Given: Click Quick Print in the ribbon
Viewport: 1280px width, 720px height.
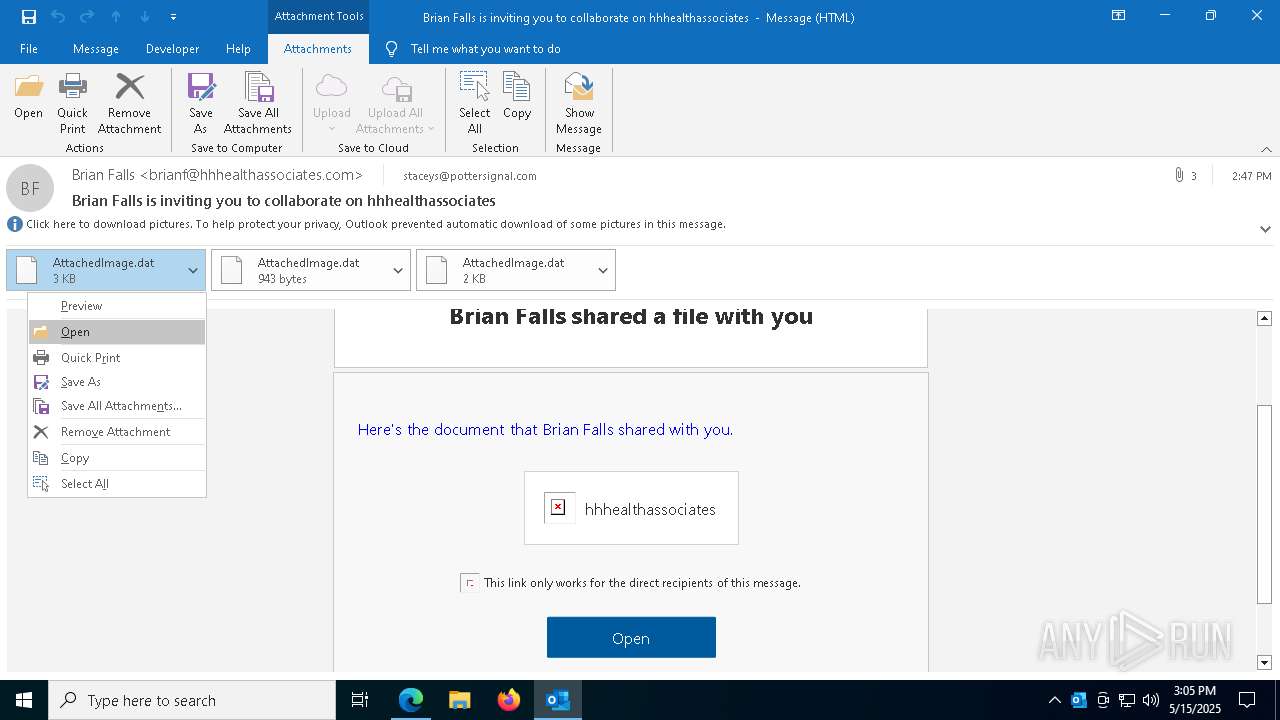Looking at the screenshot, I should tap(72, 104).
